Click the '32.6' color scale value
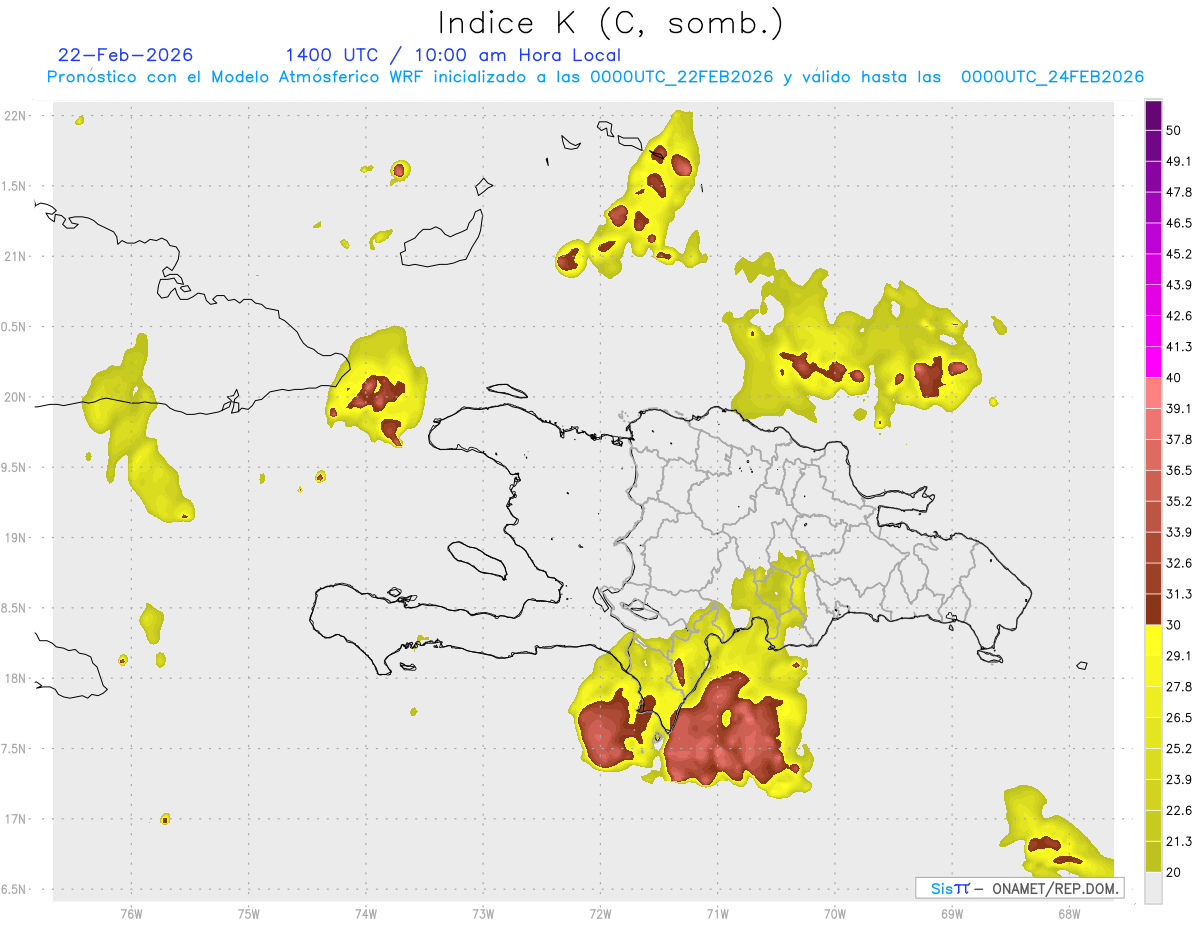 (x=1179, y=563)
